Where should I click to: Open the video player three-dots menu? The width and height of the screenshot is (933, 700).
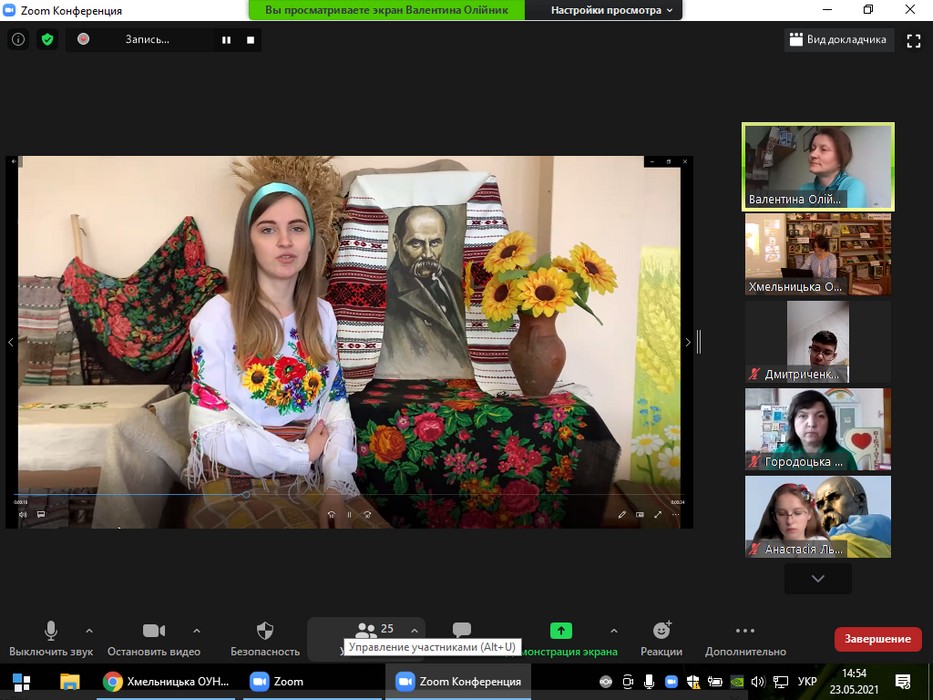tap(675, 515)
